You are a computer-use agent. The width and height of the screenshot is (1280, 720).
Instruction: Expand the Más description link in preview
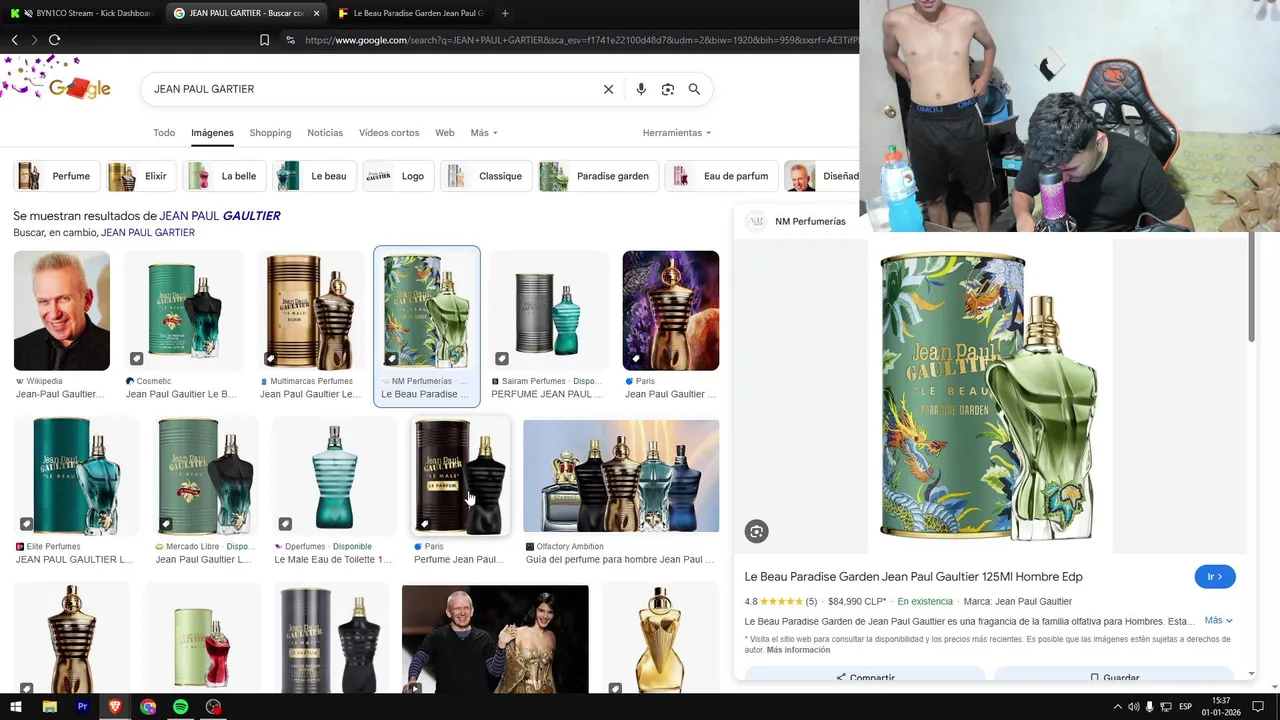tap(1218, 621)
